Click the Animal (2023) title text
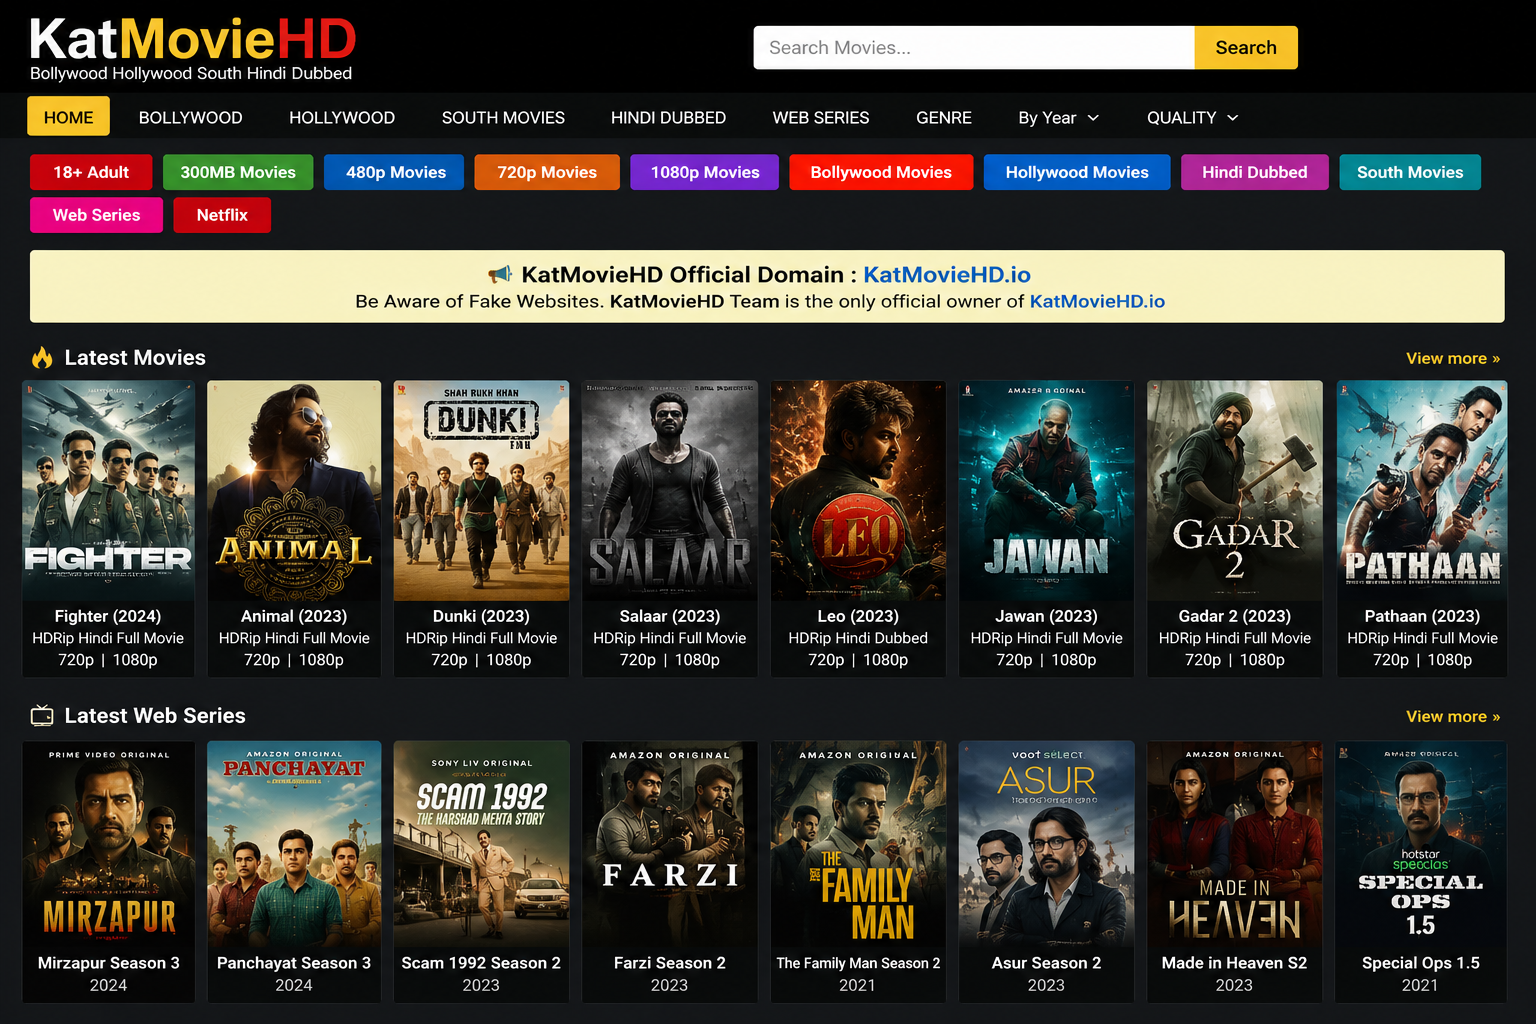This screenshot has height=1024, width=1536. [x=294, y=616]
